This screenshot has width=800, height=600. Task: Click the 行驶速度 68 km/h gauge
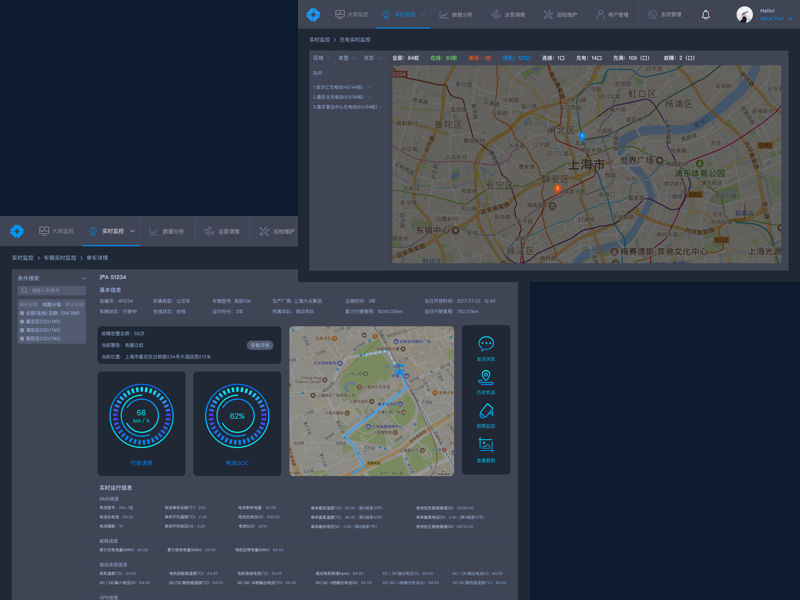(x=141, y=416)
